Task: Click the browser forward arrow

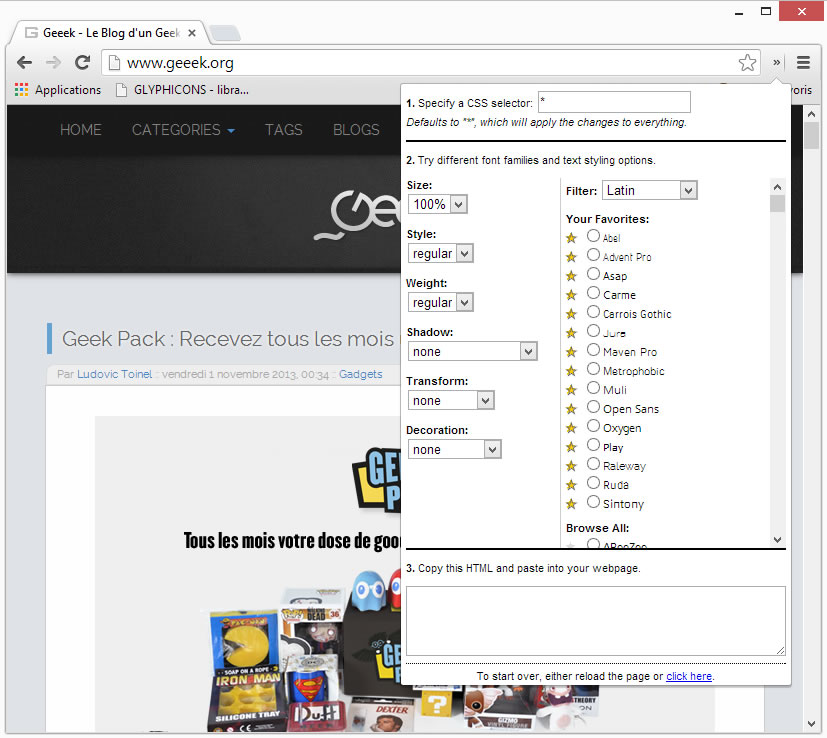Action: (53, 63)
